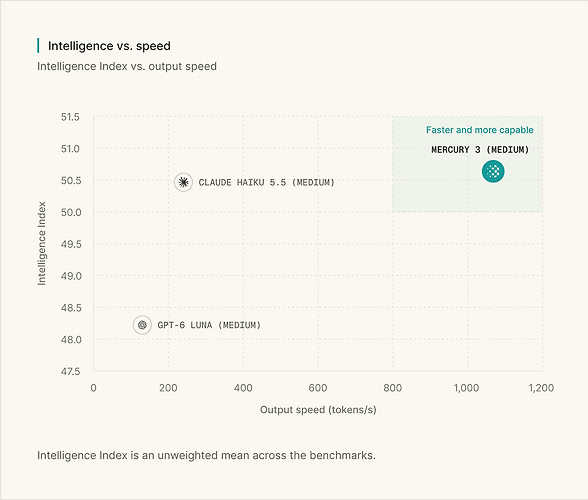This screenshot has width=588, height=500.
Task: Click the teal accent bar beside the title
Action: point(38,45)
